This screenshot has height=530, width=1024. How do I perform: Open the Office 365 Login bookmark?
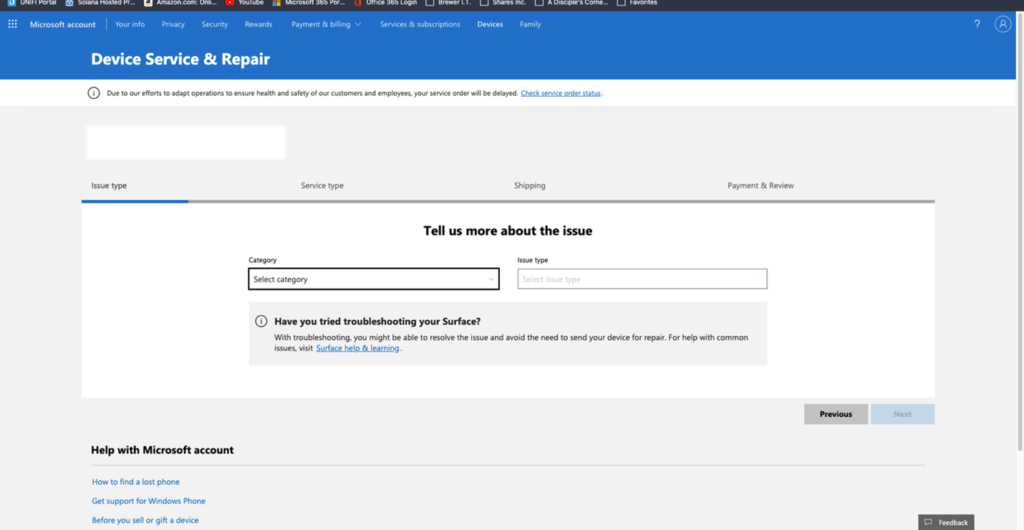[x=385, y=3]
